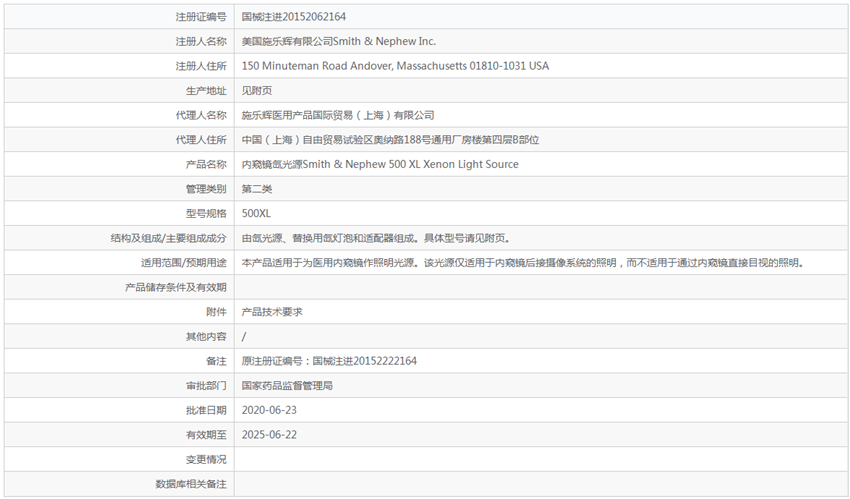This screenshot has height=499, width=850.
Task: Click the 结构及组成/主要组成成分 label
Action: coord(169,238)
